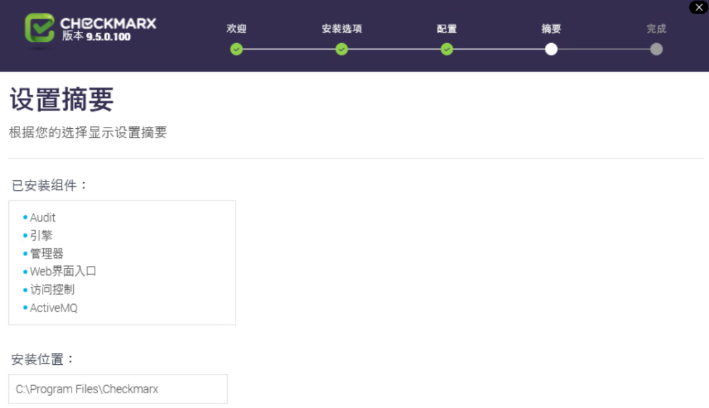
Task: Select the 摘要 step label
Action: pos(551,29)
